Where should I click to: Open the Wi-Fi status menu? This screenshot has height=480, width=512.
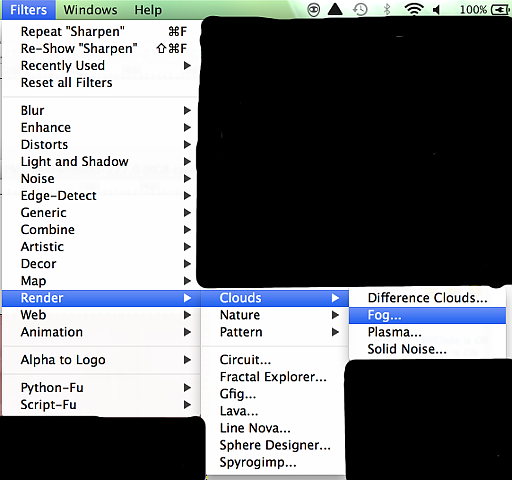tap(414, 10)
